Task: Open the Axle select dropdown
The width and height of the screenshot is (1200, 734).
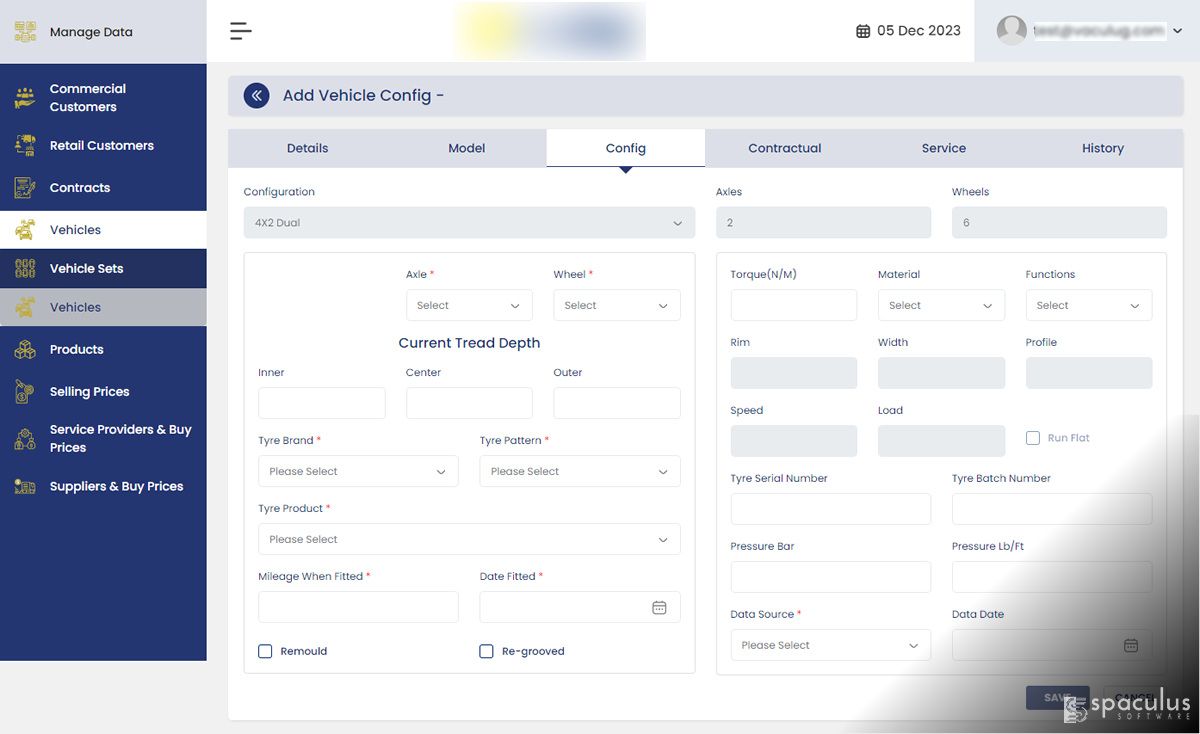Action: click(x=469, y=306)
